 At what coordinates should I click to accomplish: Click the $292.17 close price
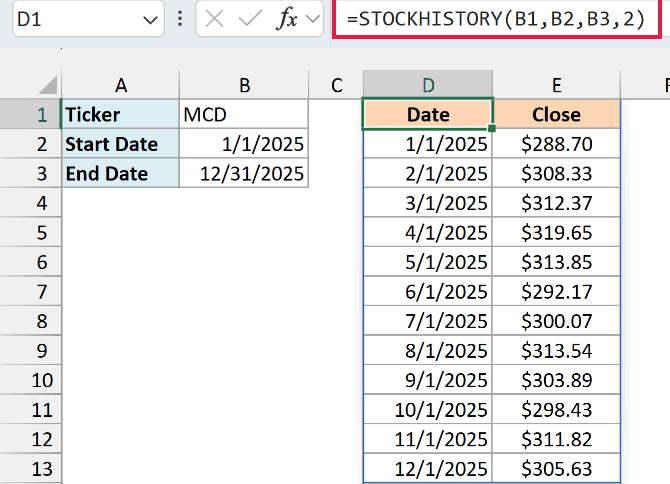(556, 291)
